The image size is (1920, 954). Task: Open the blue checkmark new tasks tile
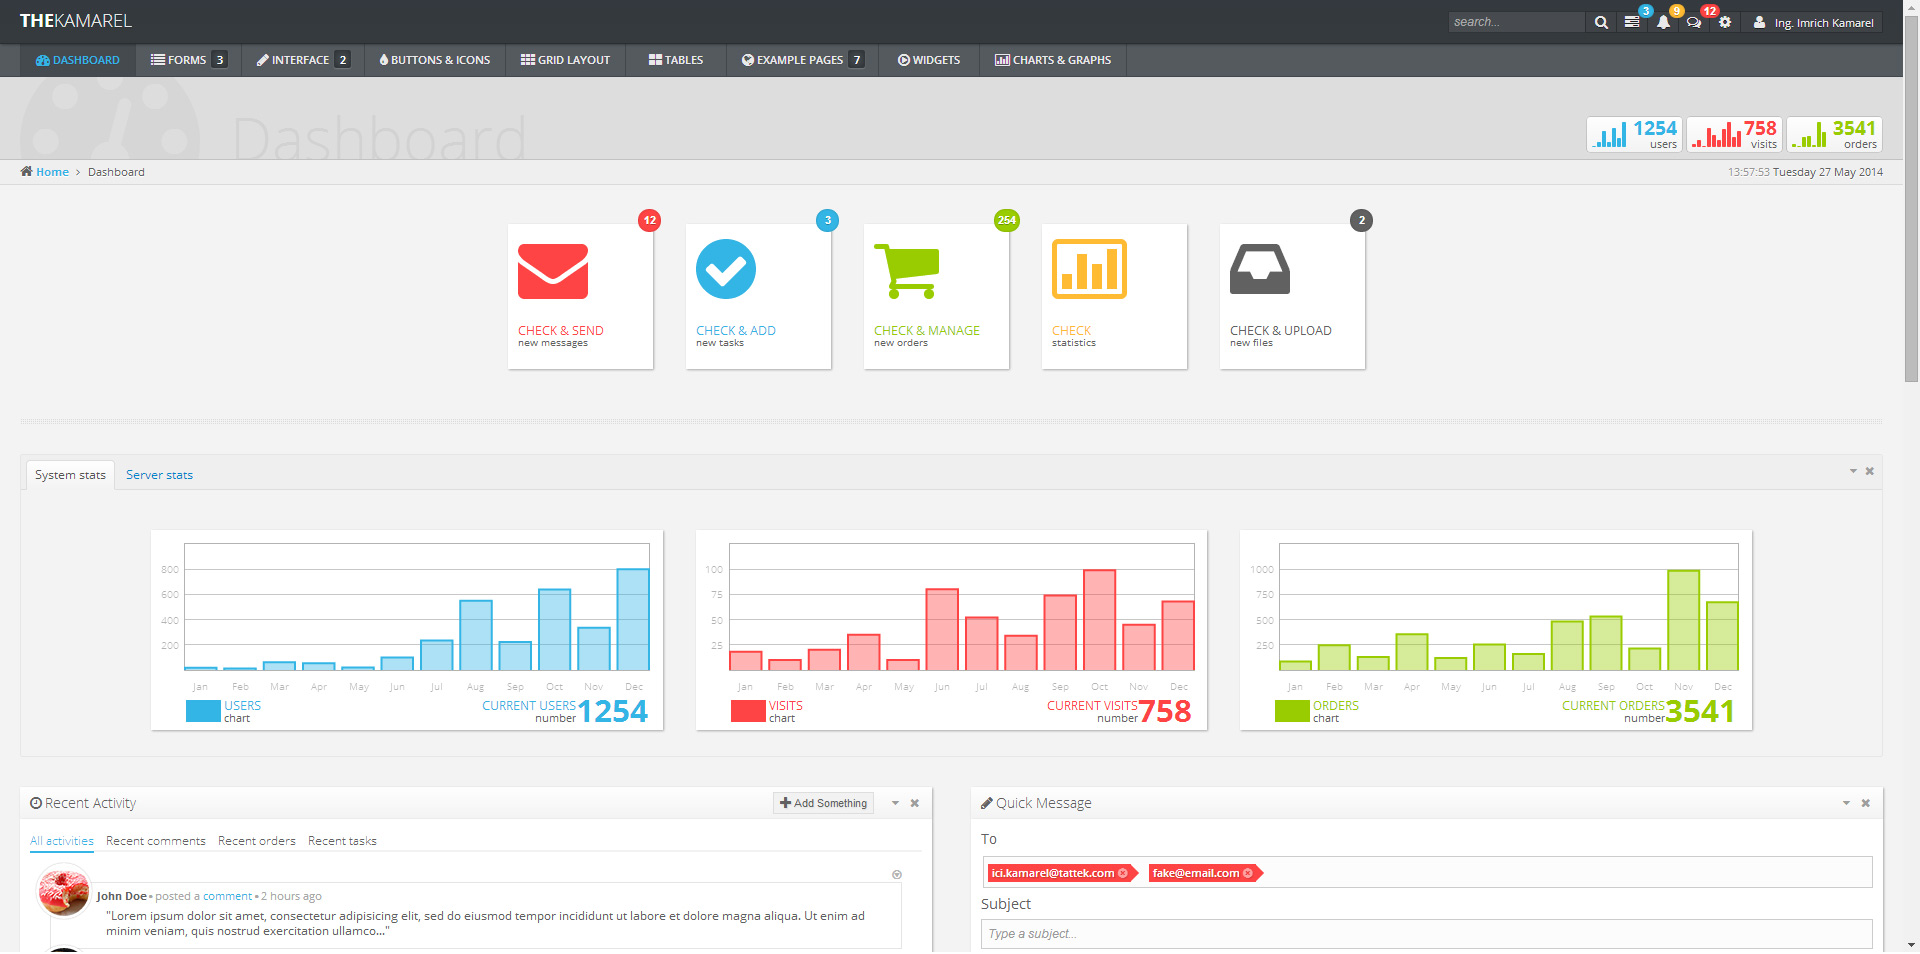pos(726,270)
